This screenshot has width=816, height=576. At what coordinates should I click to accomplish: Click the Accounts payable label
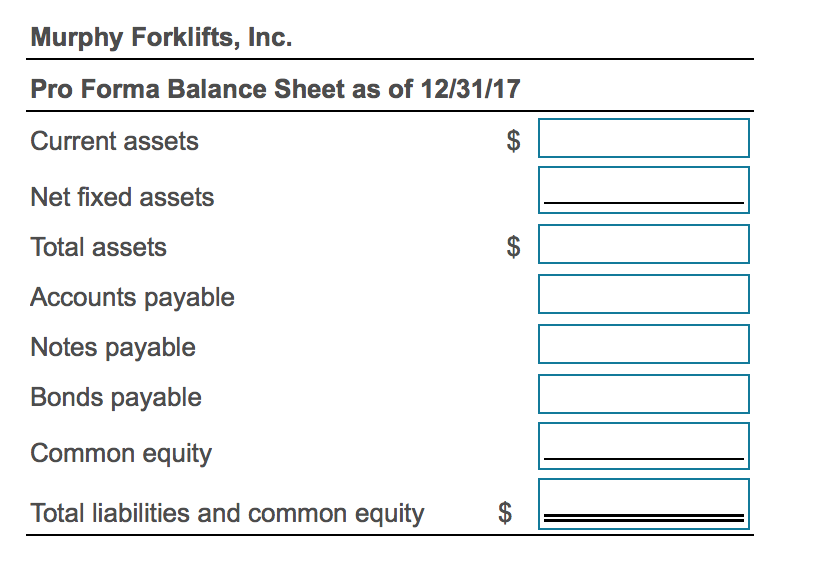[x=132, y=297]
